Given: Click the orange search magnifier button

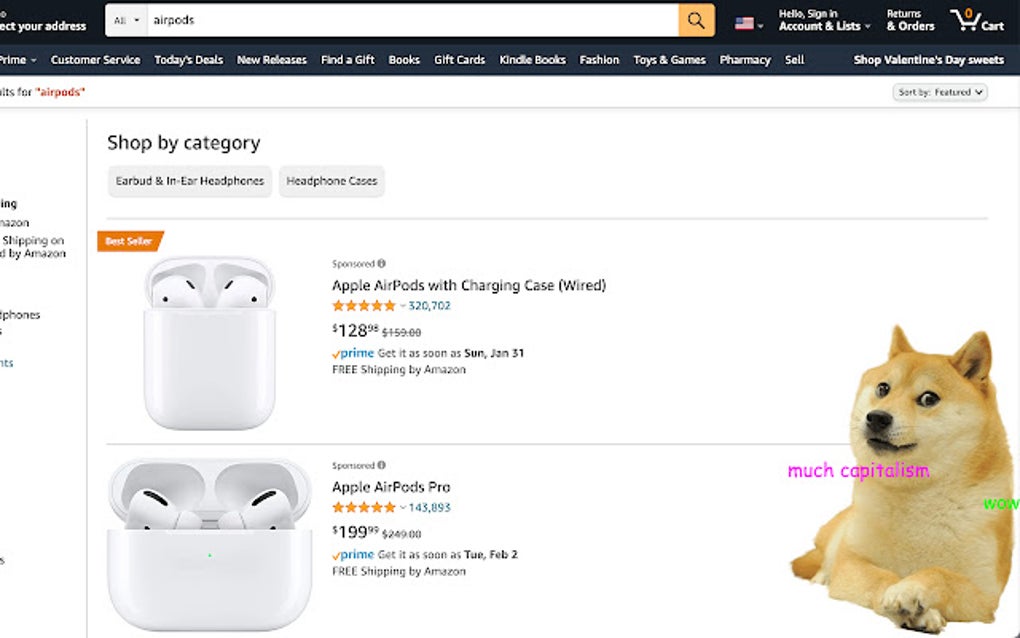Looking at the screenshot, I should click(x=696, y=20).
